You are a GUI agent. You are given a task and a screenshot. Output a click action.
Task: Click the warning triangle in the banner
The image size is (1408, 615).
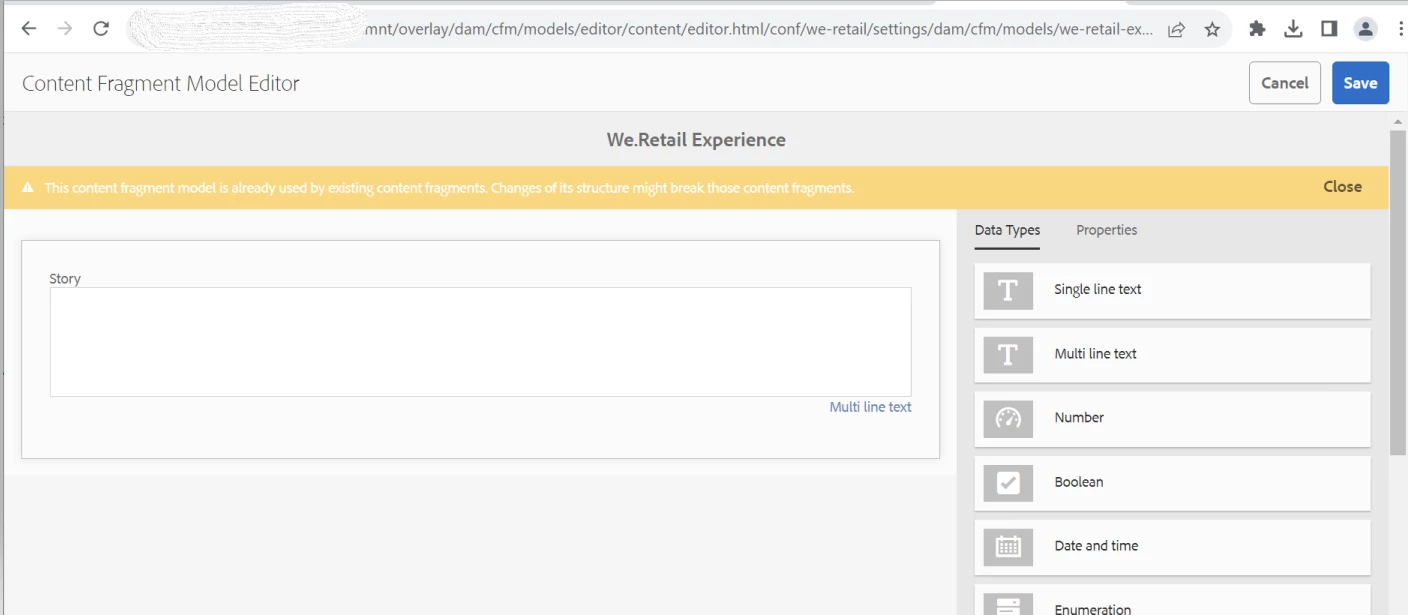point(28,187)
